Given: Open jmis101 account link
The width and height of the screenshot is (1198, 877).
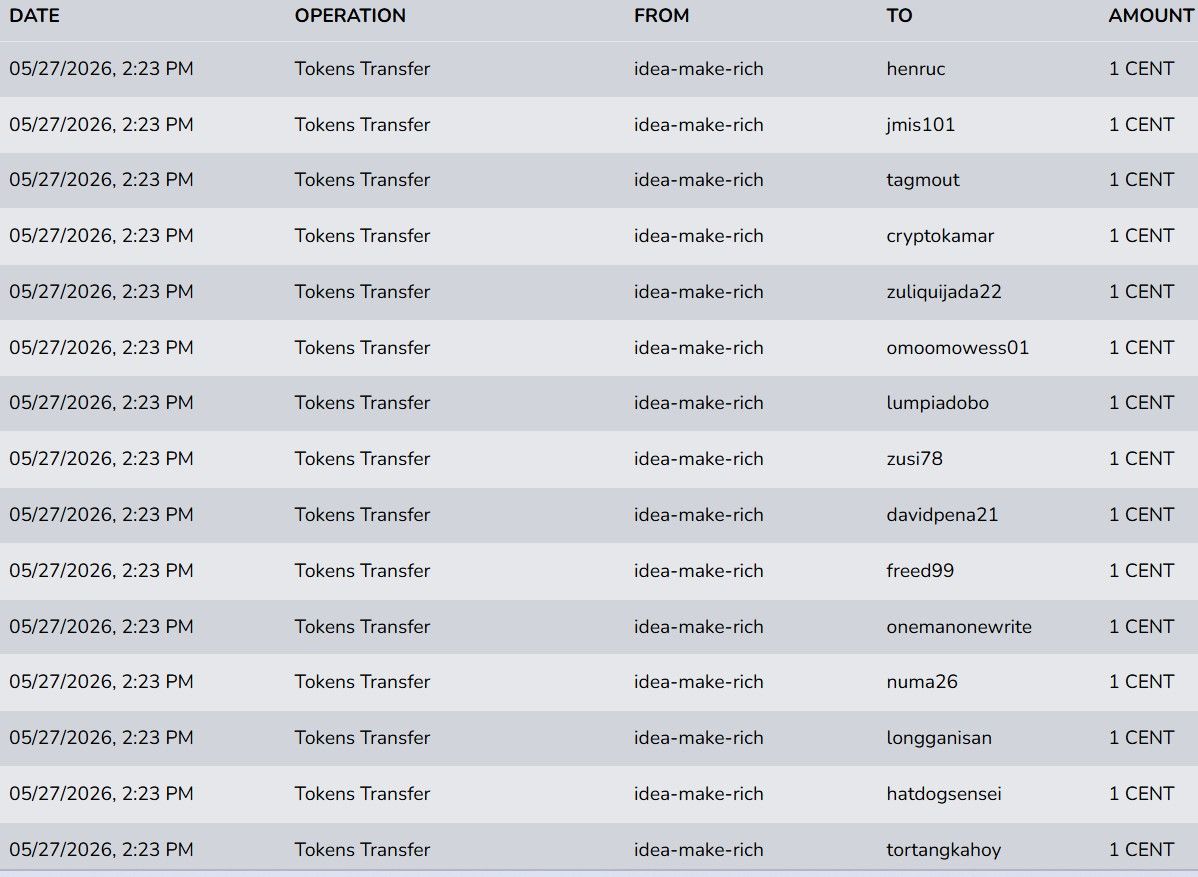Looking at the screenshot, I should [x=921, y=125].
